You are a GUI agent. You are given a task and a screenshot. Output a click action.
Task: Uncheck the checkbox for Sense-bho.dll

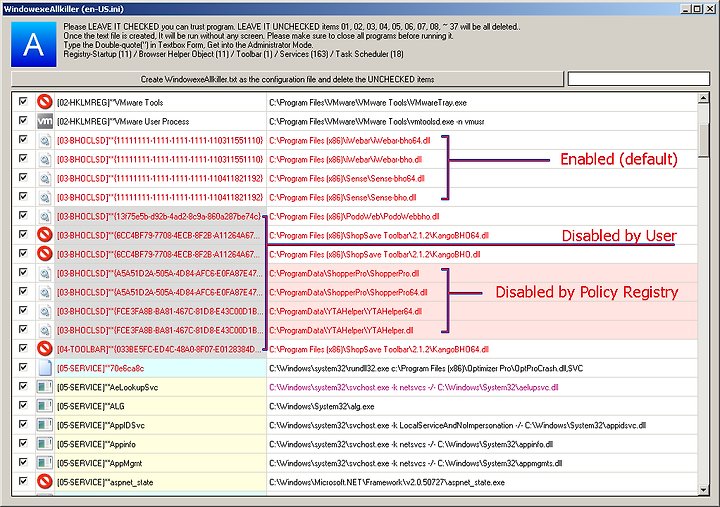(23, 197)
